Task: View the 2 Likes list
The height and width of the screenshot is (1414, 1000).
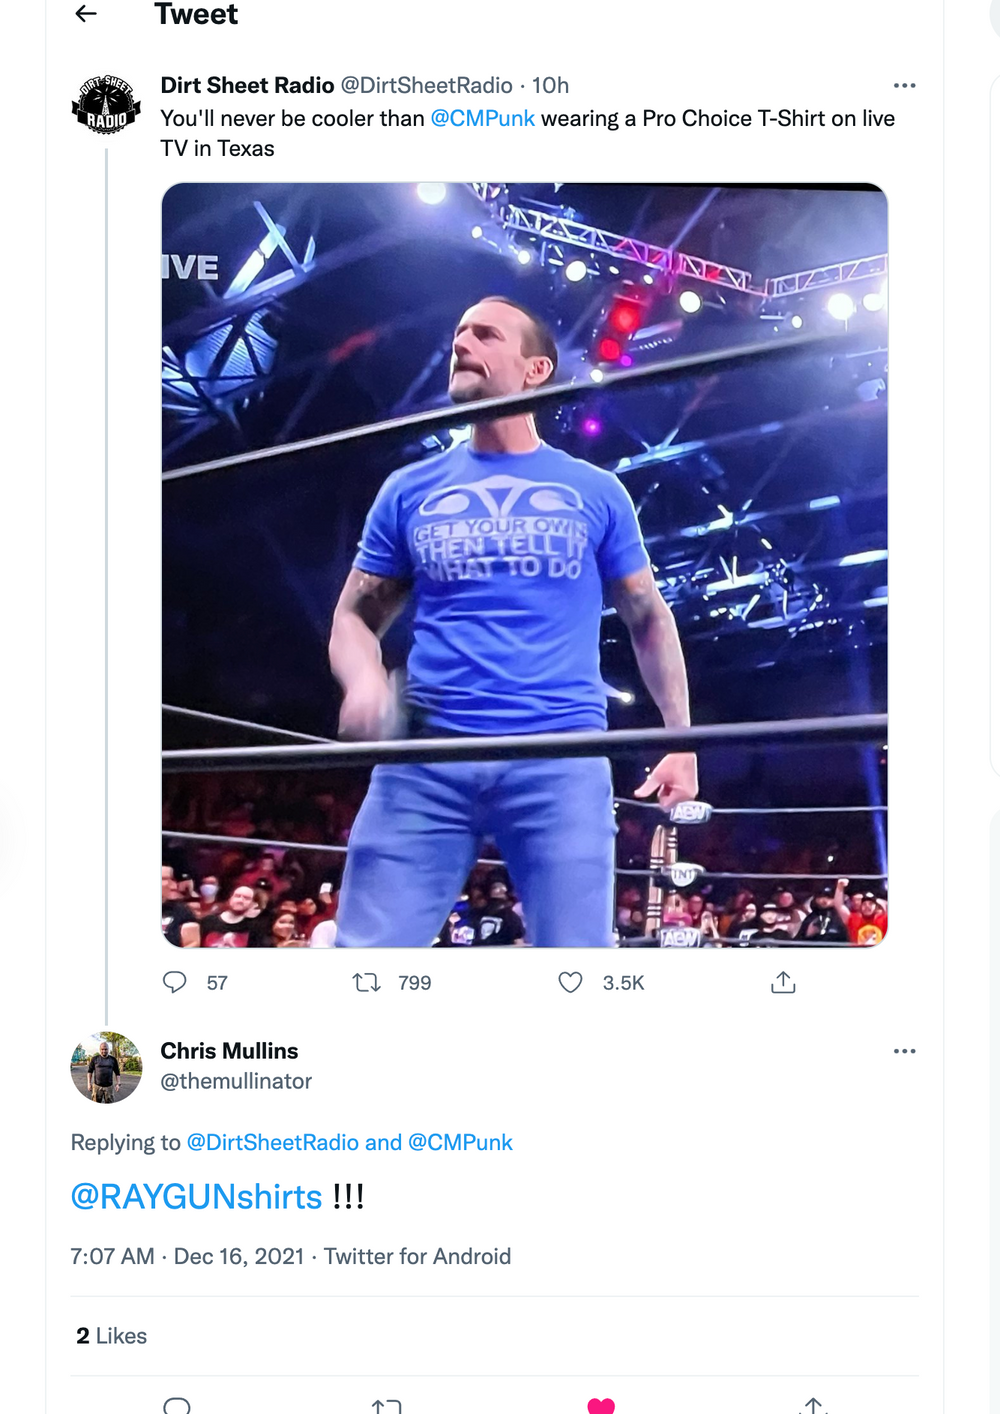Action: tap(111, 1336)
